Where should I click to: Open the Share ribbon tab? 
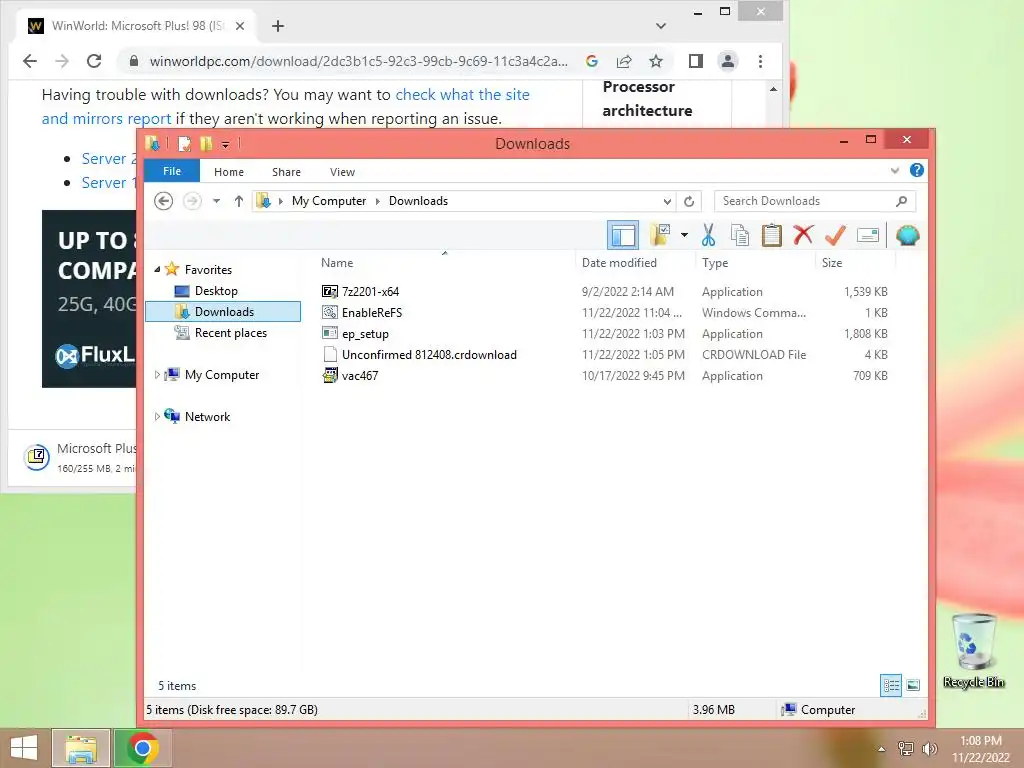click(x=286, y=172)
